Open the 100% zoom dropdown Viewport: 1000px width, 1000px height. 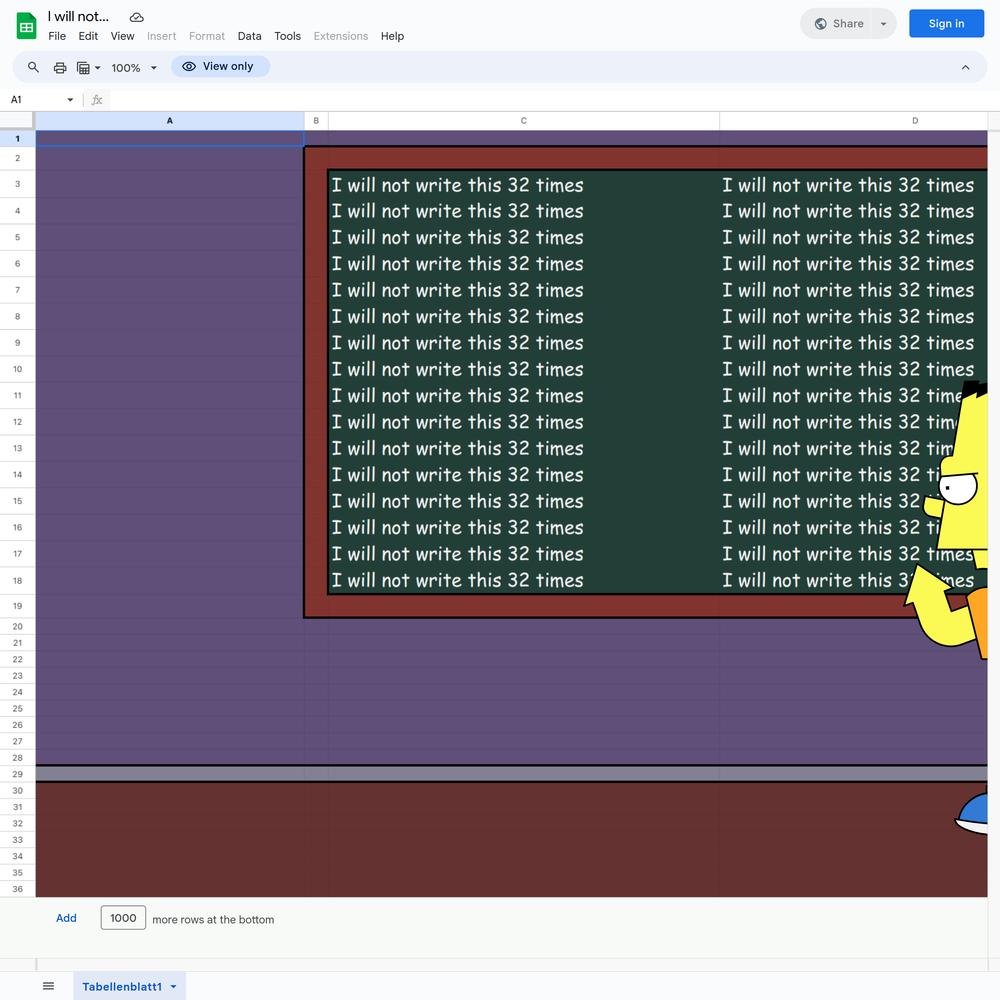pyautogui.click(x=134, y=68)
